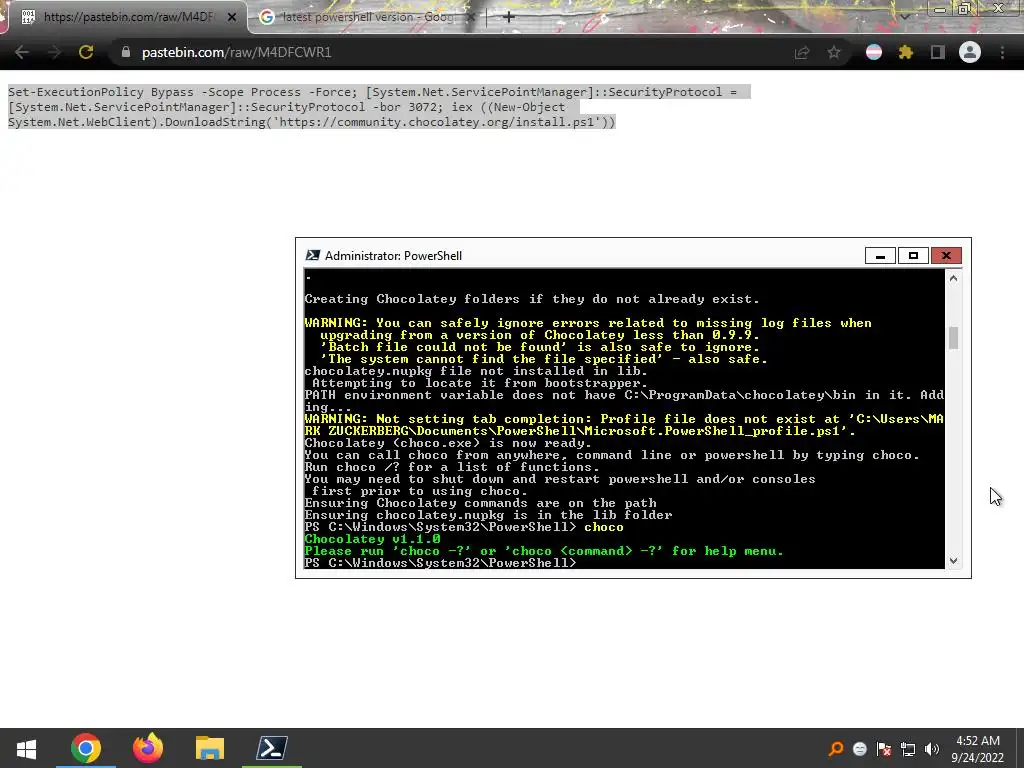Open Action Center flag tray icon
The width and height of the screenshot is (1024, 768).
pos(884,749)
